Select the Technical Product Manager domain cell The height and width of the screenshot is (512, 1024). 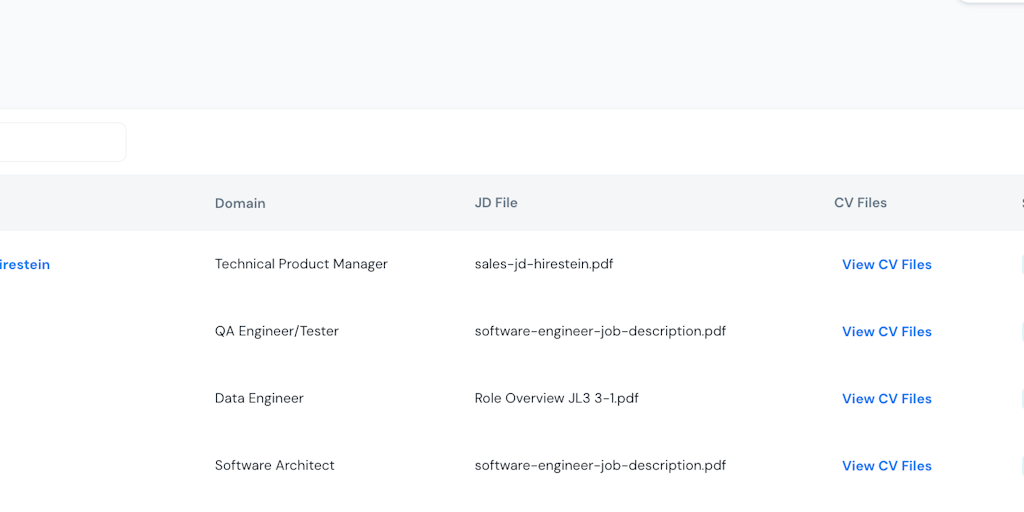click(x=301, y=265)
